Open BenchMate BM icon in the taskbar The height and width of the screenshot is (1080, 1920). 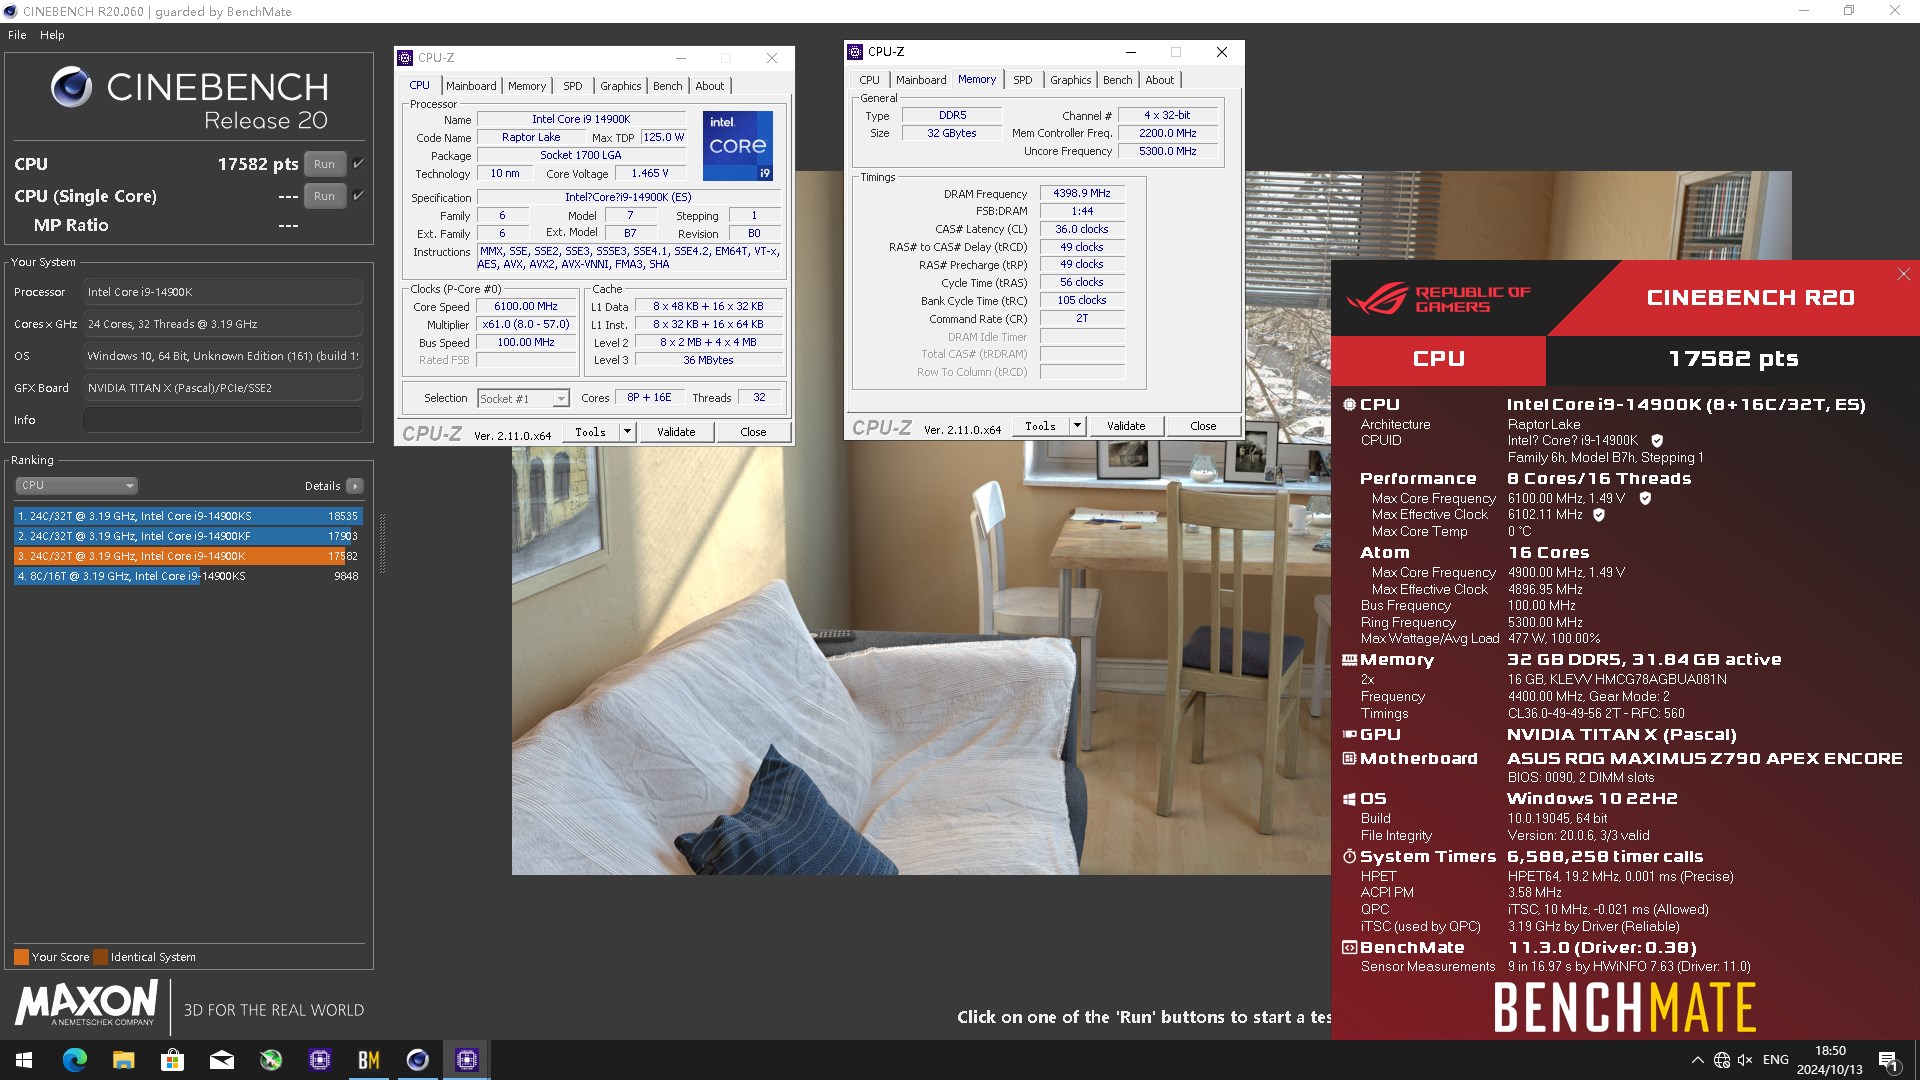coord(369,1060)
